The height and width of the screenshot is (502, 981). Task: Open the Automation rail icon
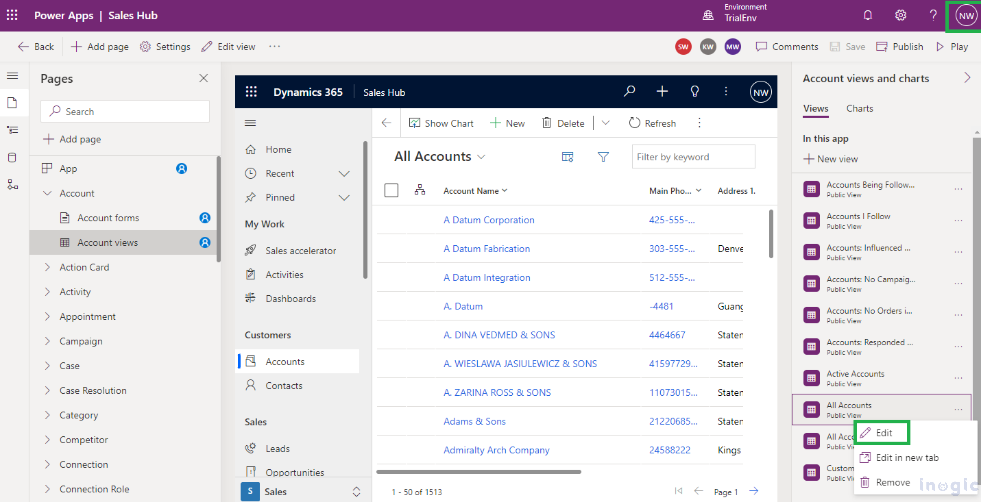point(13,184)
